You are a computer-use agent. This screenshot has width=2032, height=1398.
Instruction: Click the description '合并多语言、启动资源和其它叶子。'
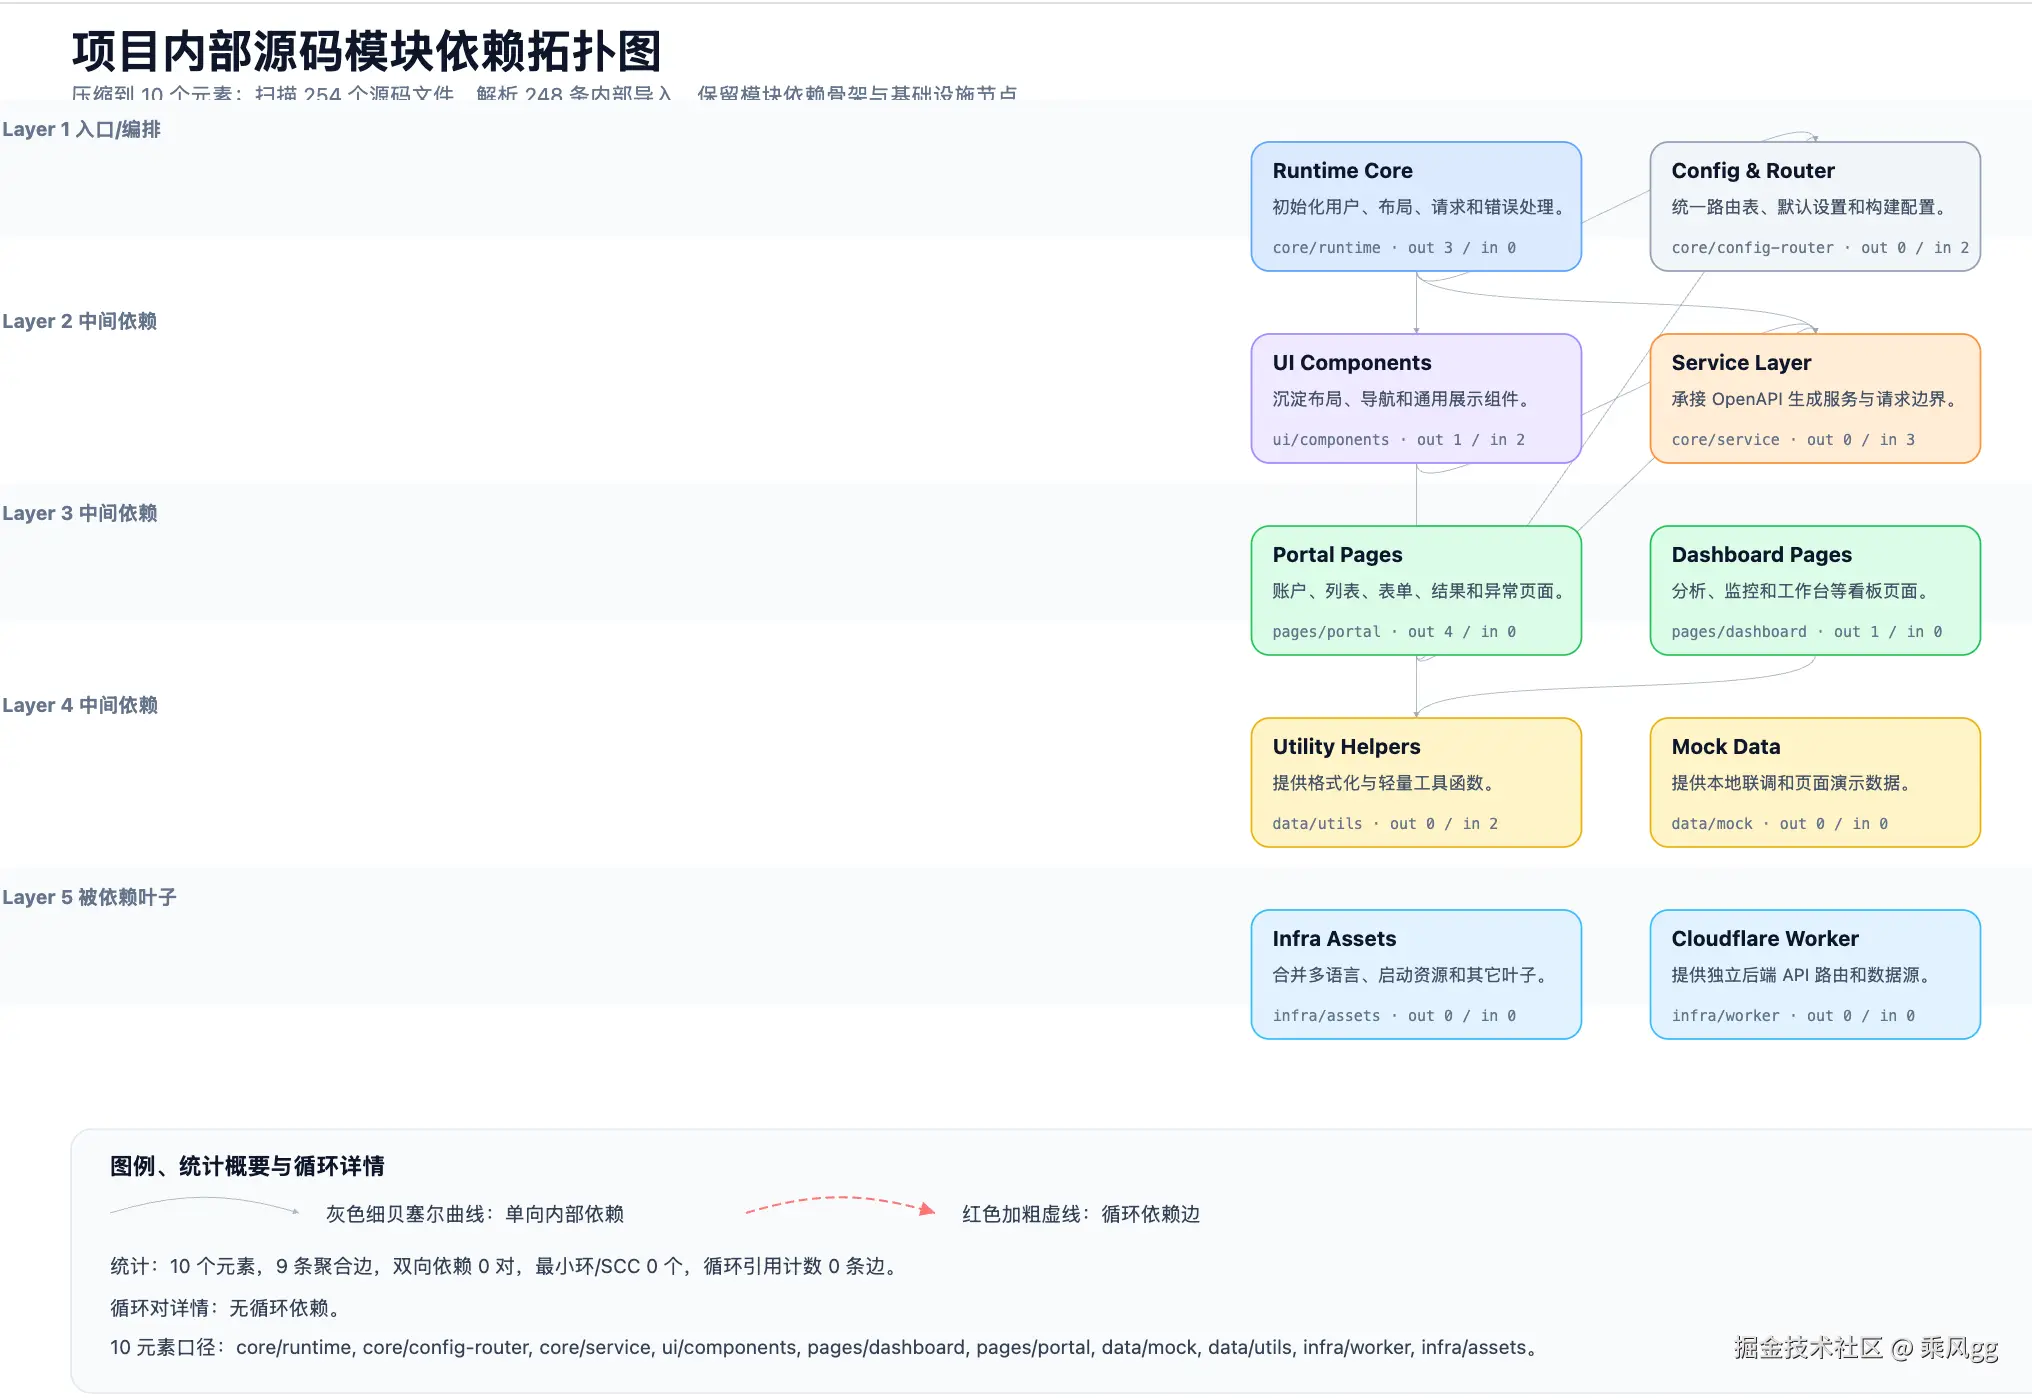point(1413,975)
